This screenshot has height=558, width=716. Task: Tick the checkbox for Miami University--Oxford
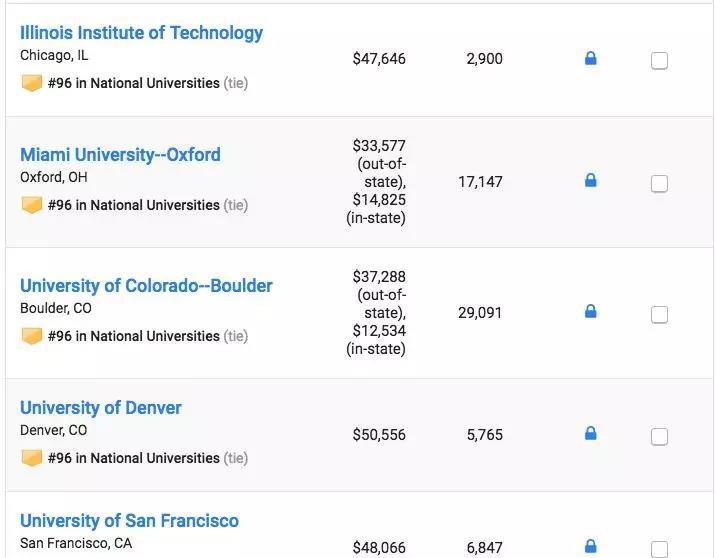(x=659, y=183)
